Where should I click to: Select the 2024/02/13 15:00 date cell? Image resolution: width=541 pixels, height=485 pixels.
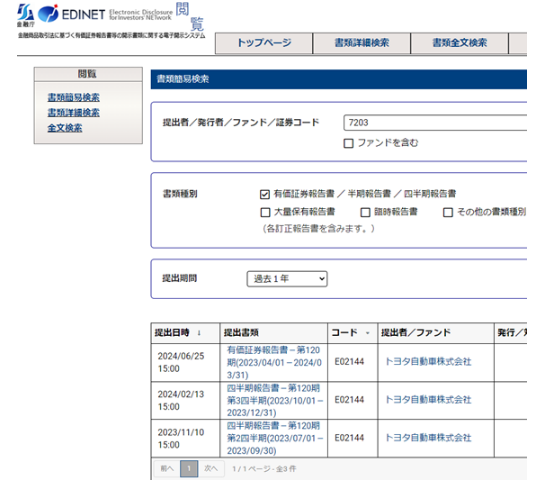point(185,400)
